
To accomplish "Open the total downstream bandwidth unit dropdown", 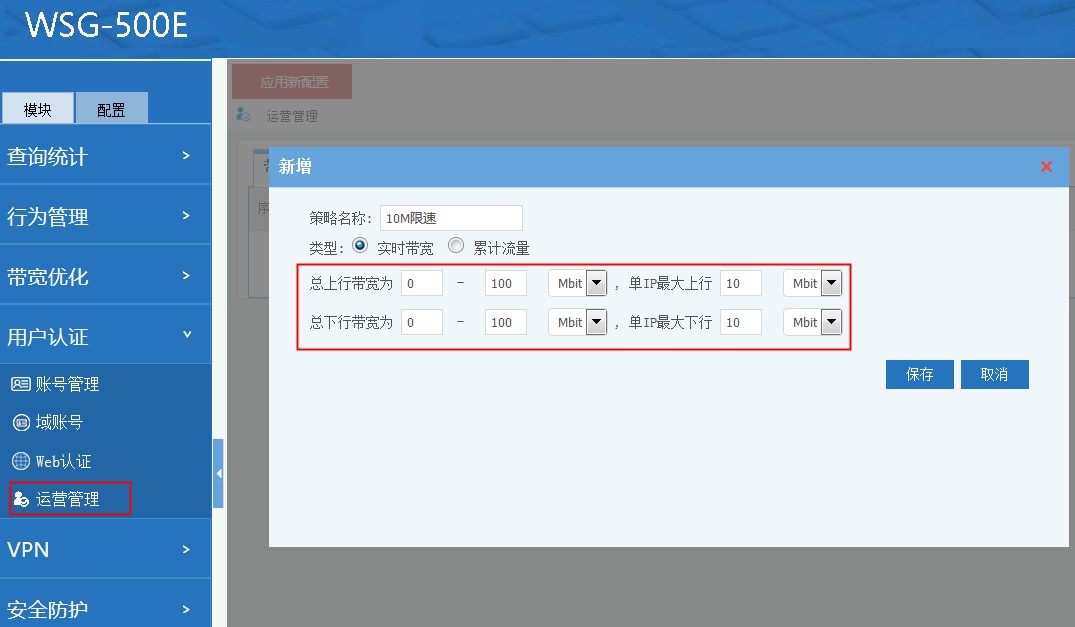I will click(x=596, y=323).
